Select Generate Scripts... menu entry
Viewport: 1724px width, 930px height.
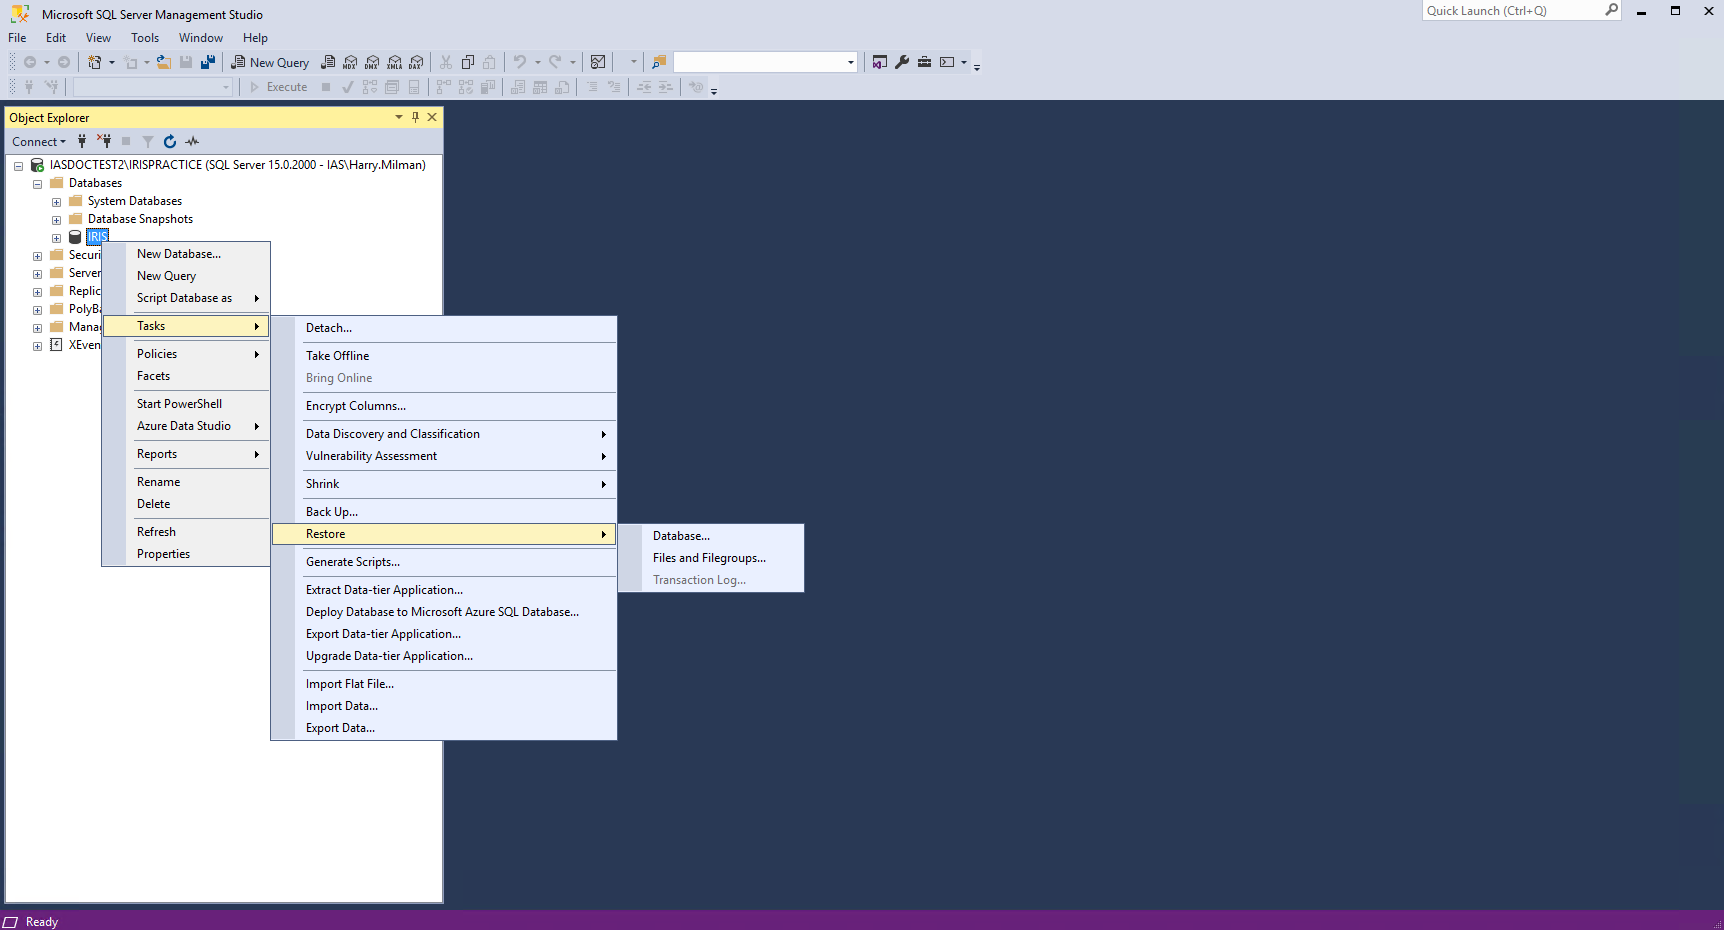tap(444, 562)
